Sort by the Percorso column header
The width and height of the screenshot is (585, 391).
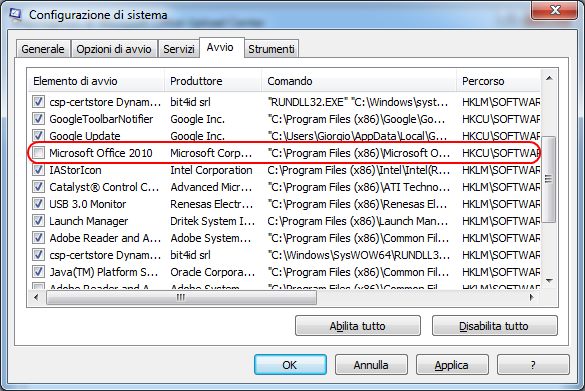(498, 81)
